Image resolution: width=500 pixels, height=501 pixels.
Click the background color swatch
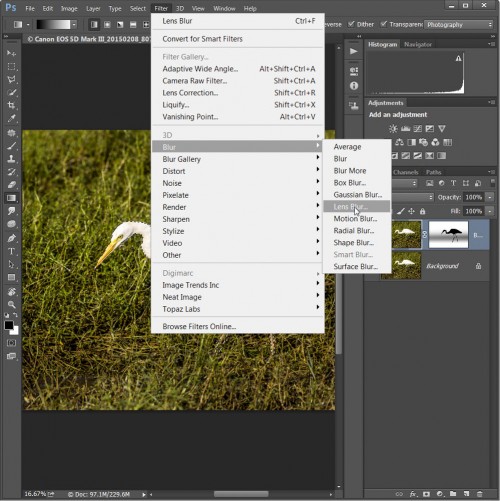click(15, 331)
